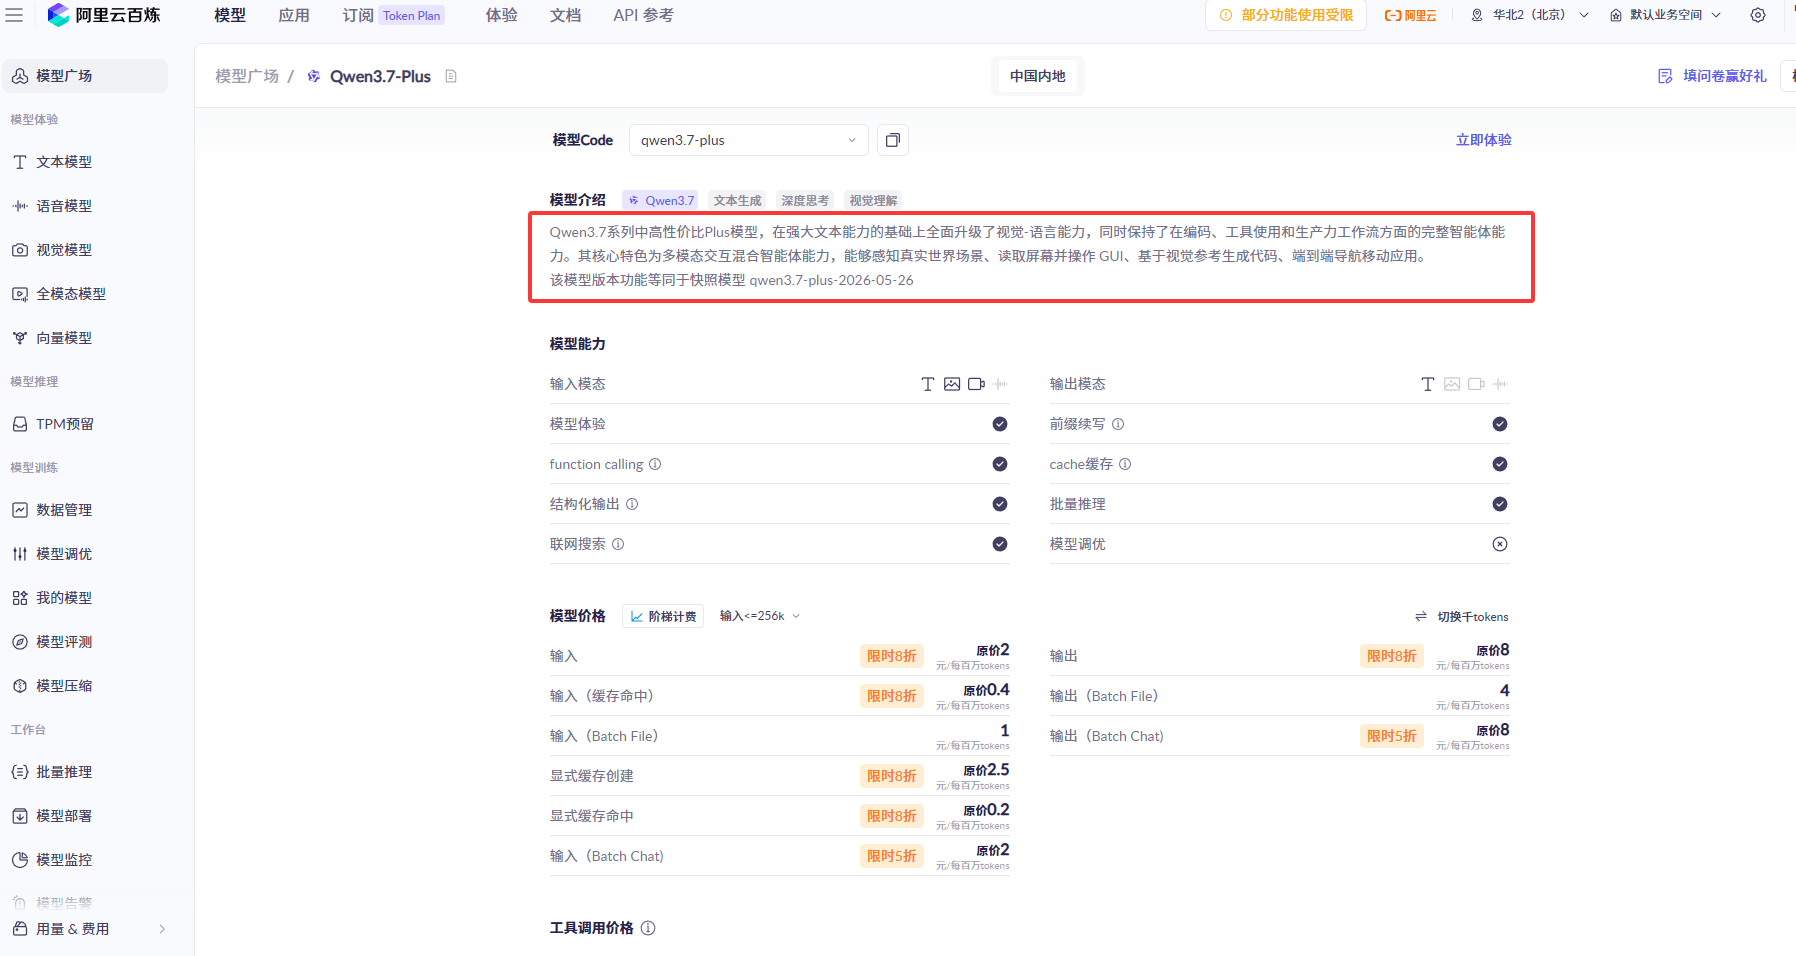Open the 体验 top navigation tab
The width and height of the screenshot is (1796, 956).
point(502,15)
